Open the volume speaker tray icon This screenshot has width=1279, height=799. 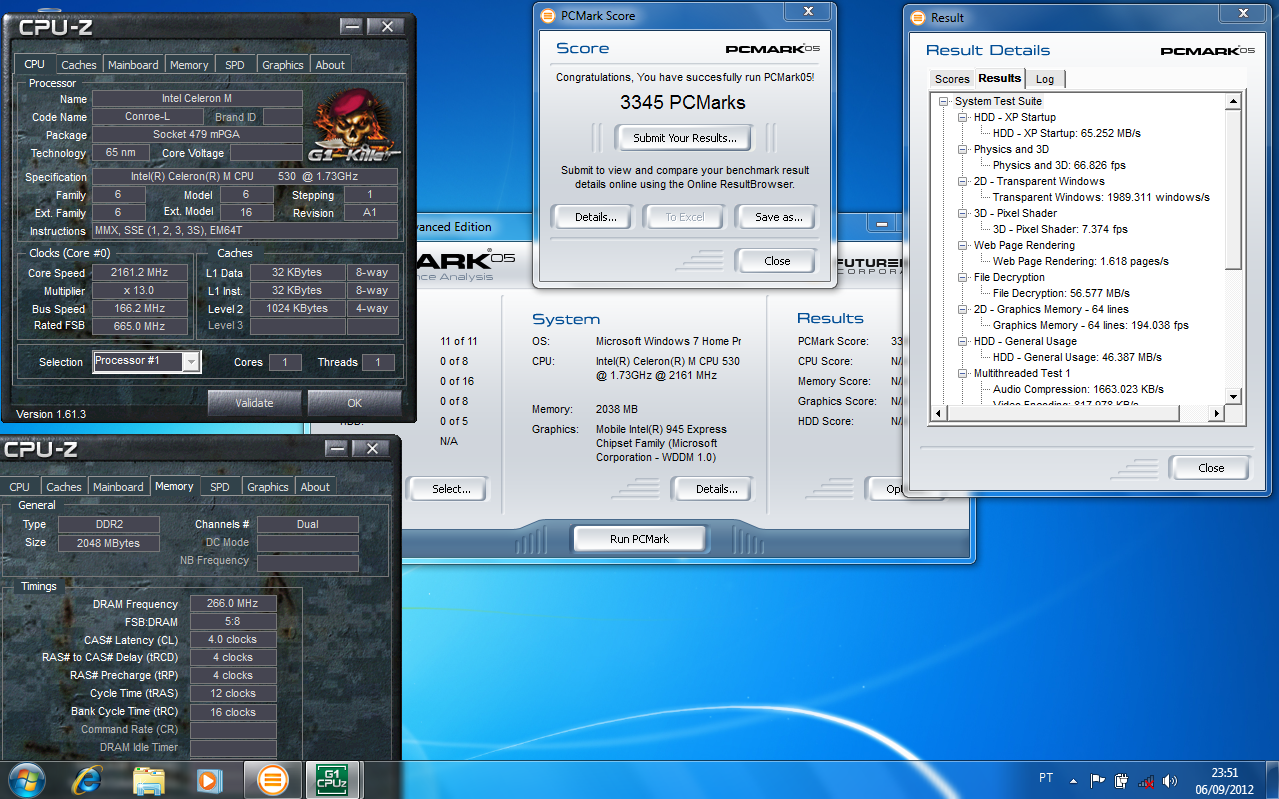1170,780
